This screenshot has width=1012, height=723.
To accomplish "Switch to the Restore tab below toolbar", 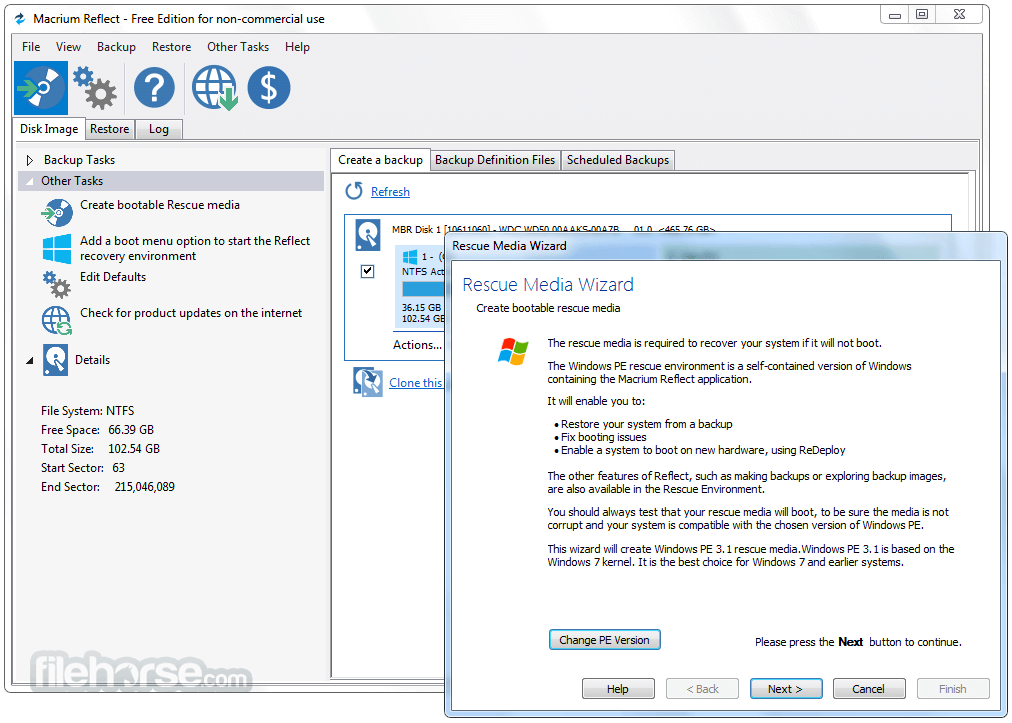I will (110, 129).
